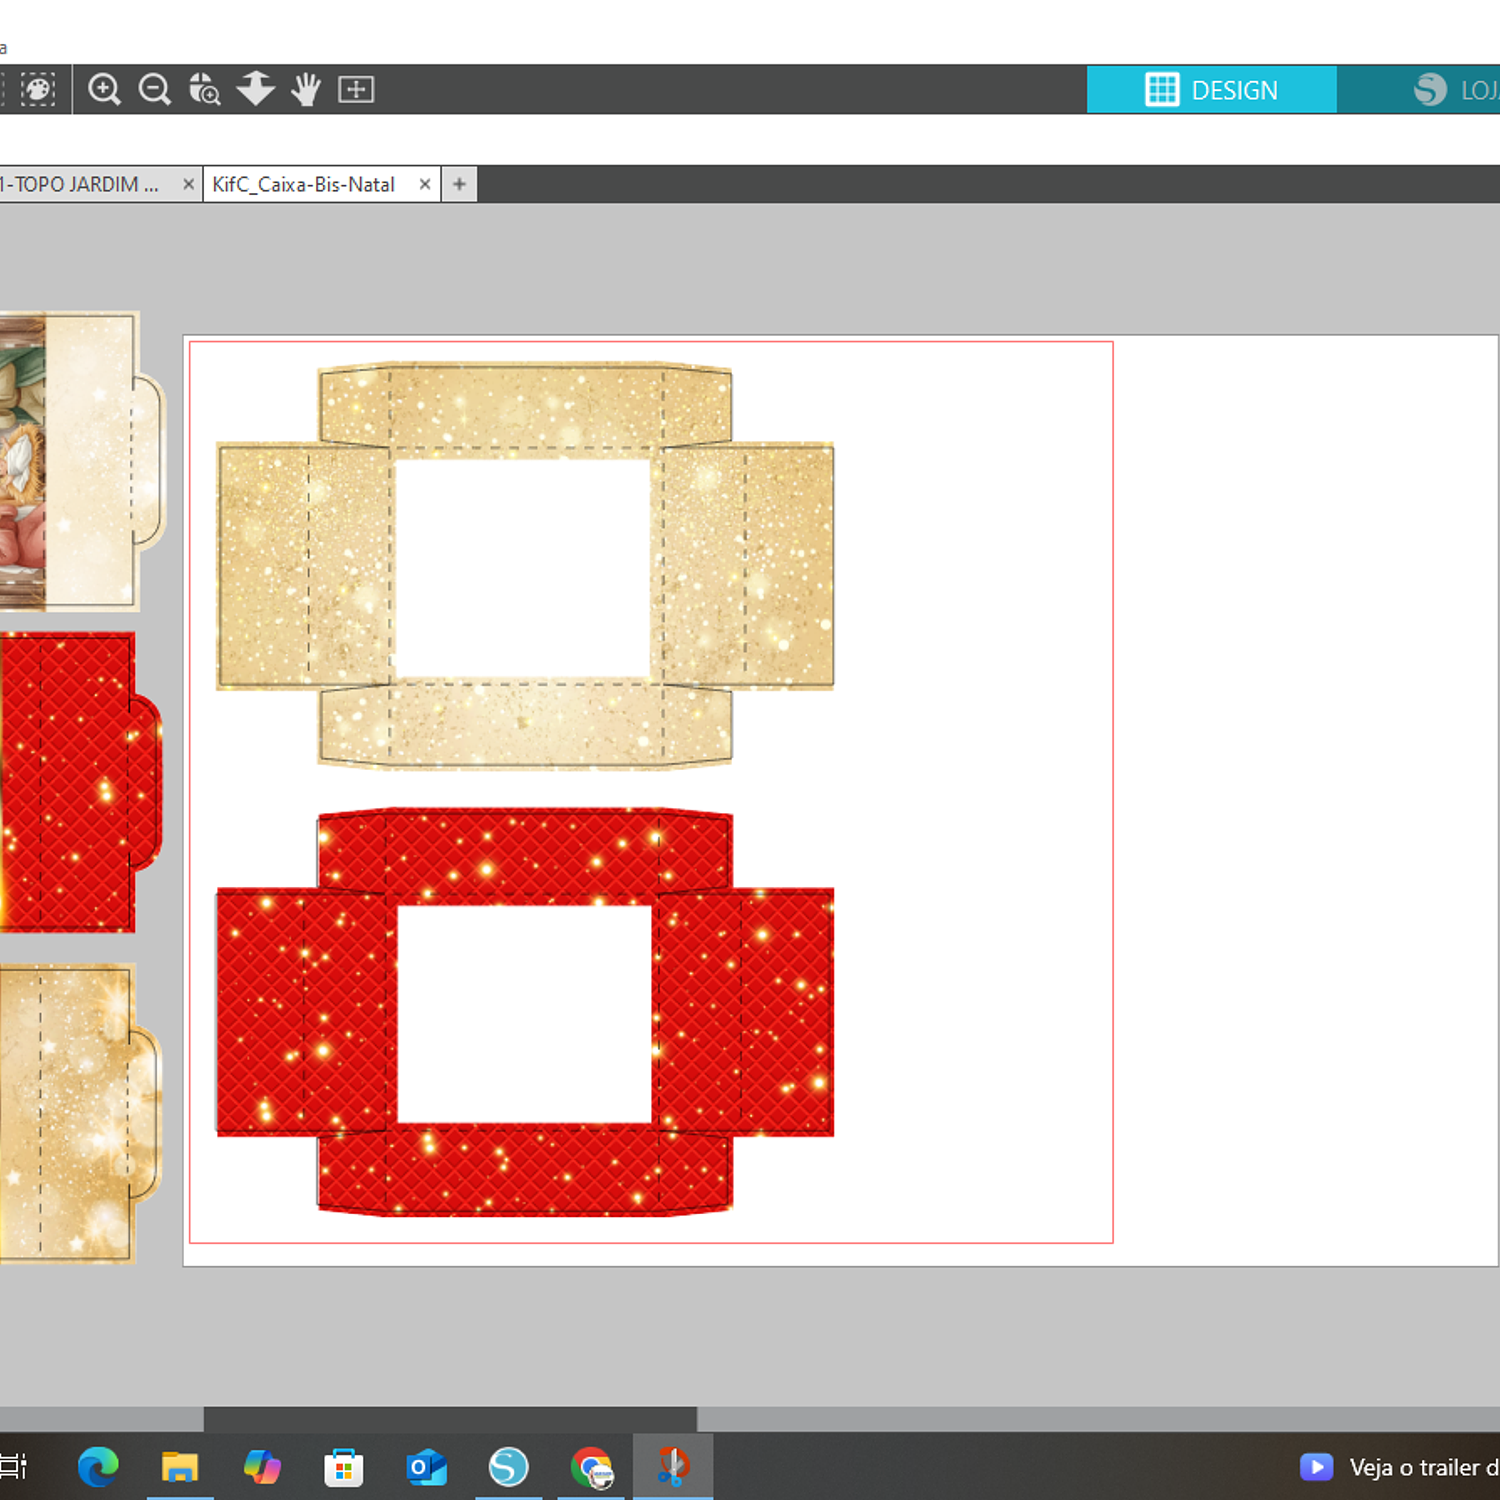Click the Veja o trailer notification
1500x1500 pixels.
point(1400,1467)
